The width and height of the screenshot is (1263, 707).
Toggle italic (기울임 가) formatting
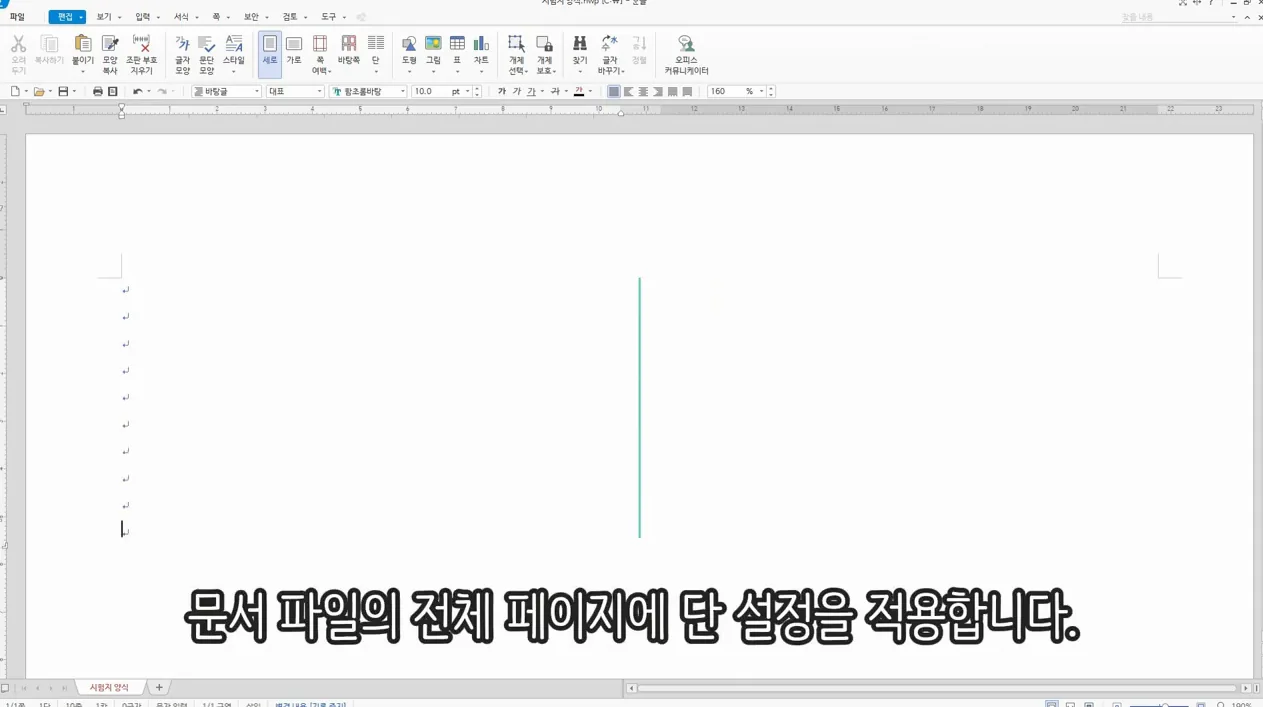click(x=517, y=91)
